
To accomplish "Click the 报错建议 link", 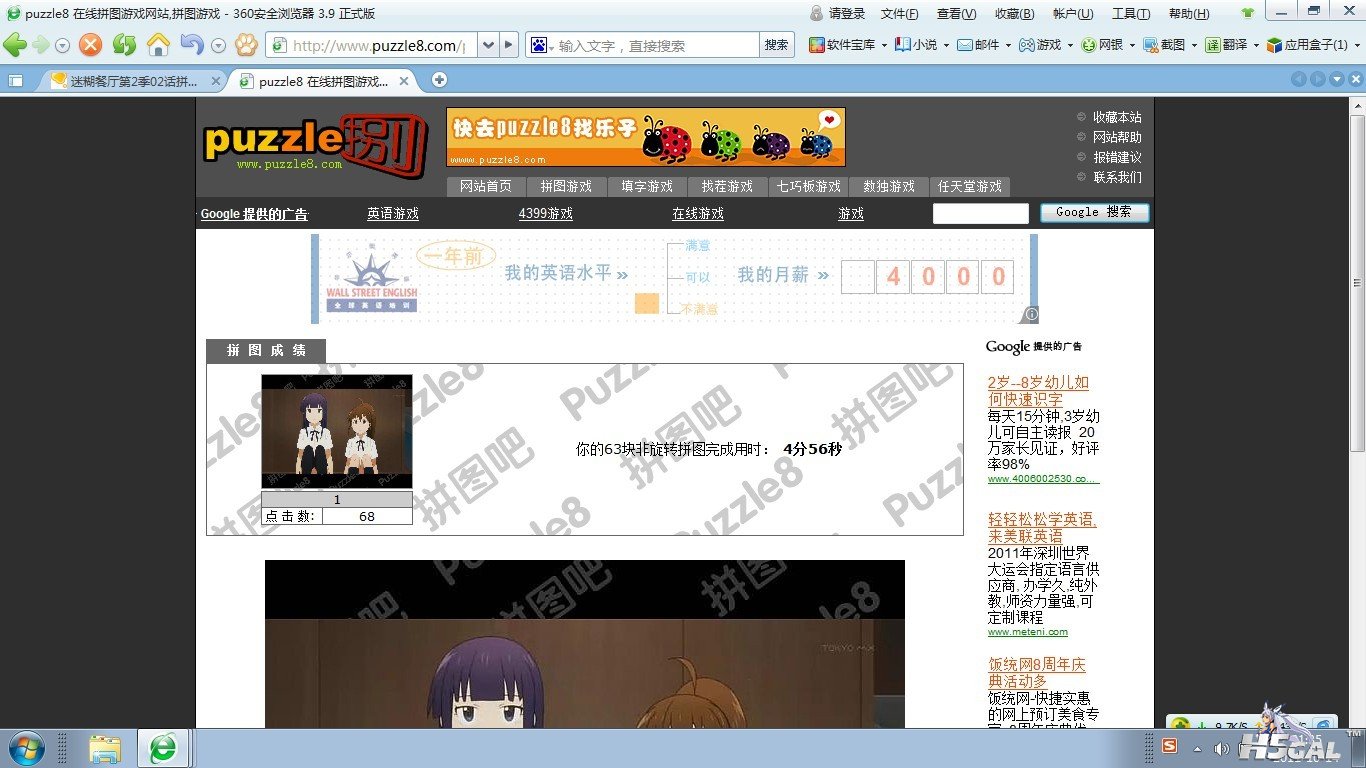I will (1117, 158).
